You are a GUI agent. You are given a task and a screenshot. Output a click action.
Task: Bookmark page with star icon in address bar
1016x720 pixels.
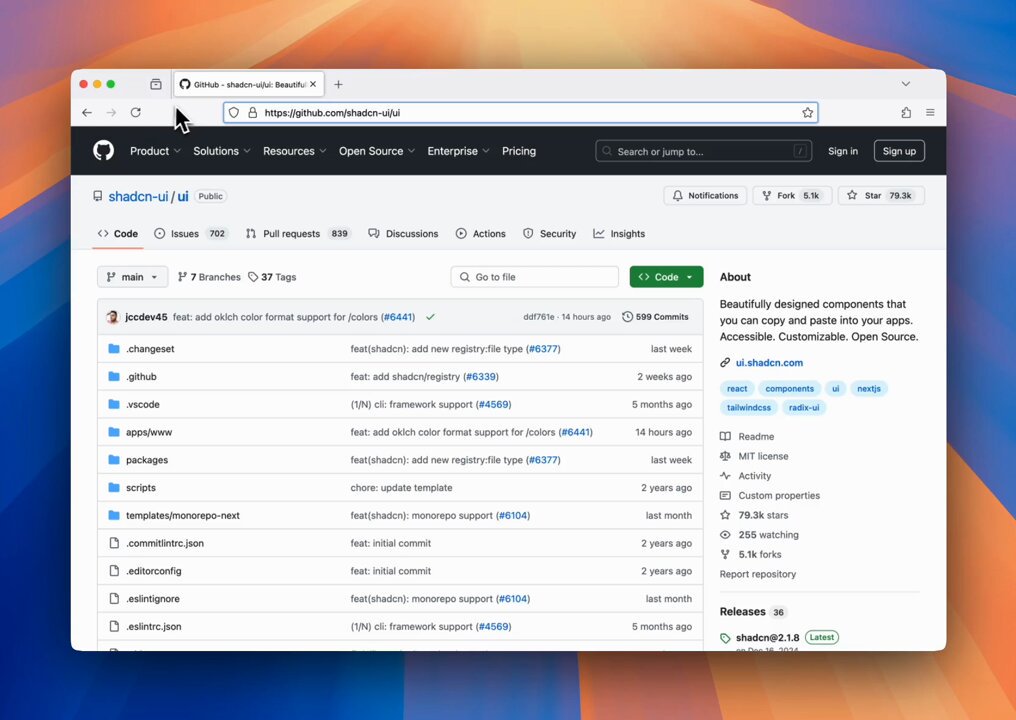coord(807,113)
